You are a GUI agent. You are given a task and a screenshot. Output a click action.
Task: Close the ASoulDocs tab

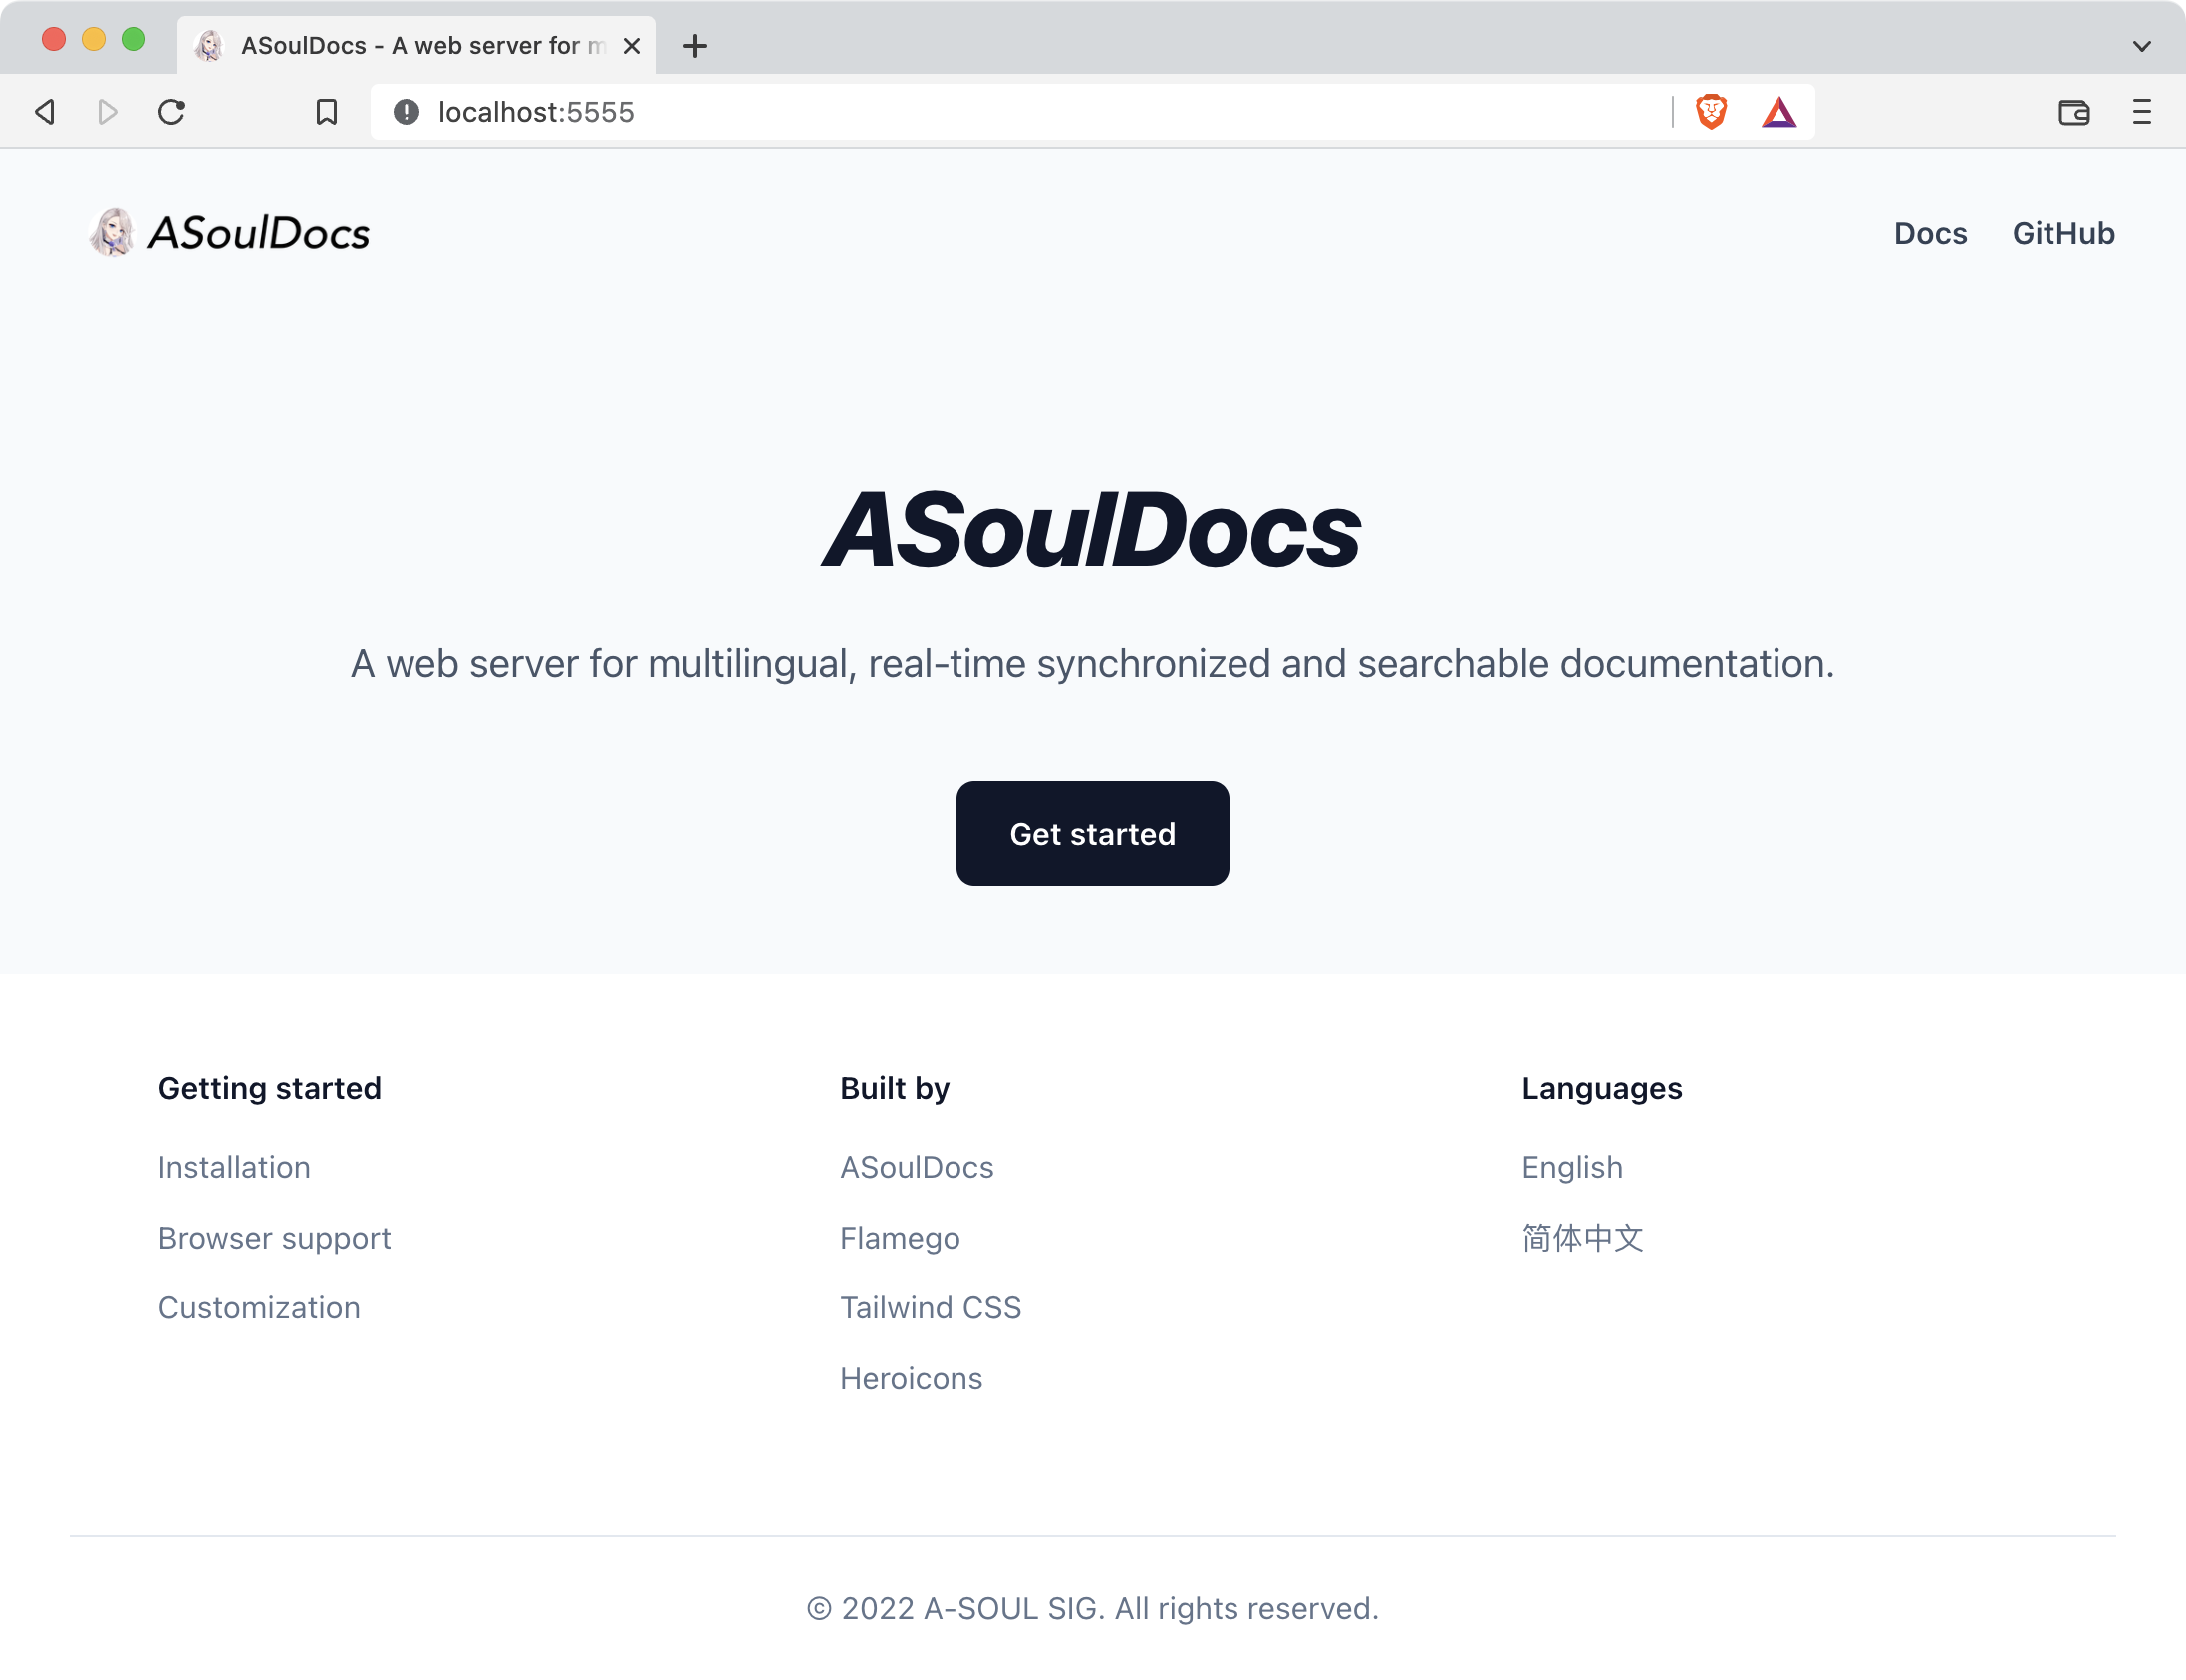(631, 45)
